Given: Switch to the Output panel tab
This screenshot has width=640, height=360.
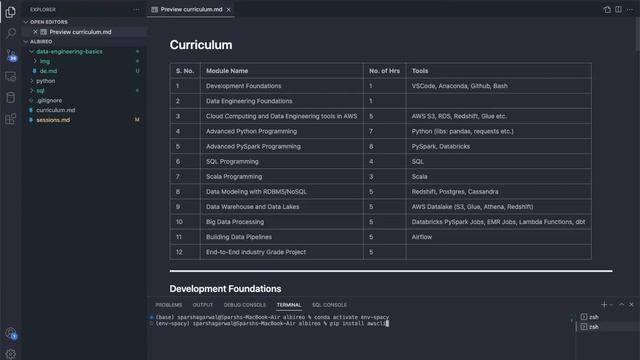Looking at the screenshot, I should [203, 305].
